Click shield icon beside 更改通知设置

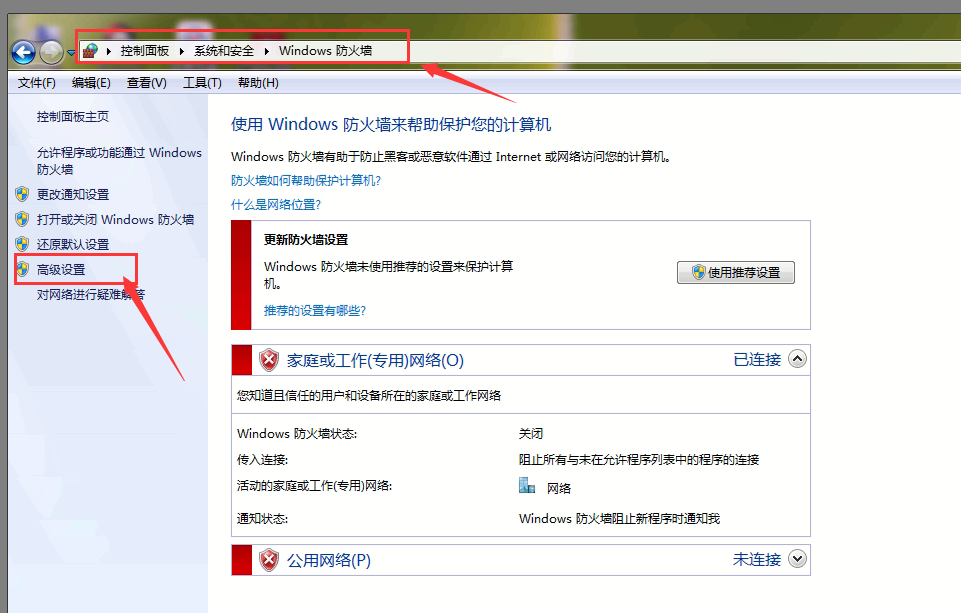tap(22, 194)
